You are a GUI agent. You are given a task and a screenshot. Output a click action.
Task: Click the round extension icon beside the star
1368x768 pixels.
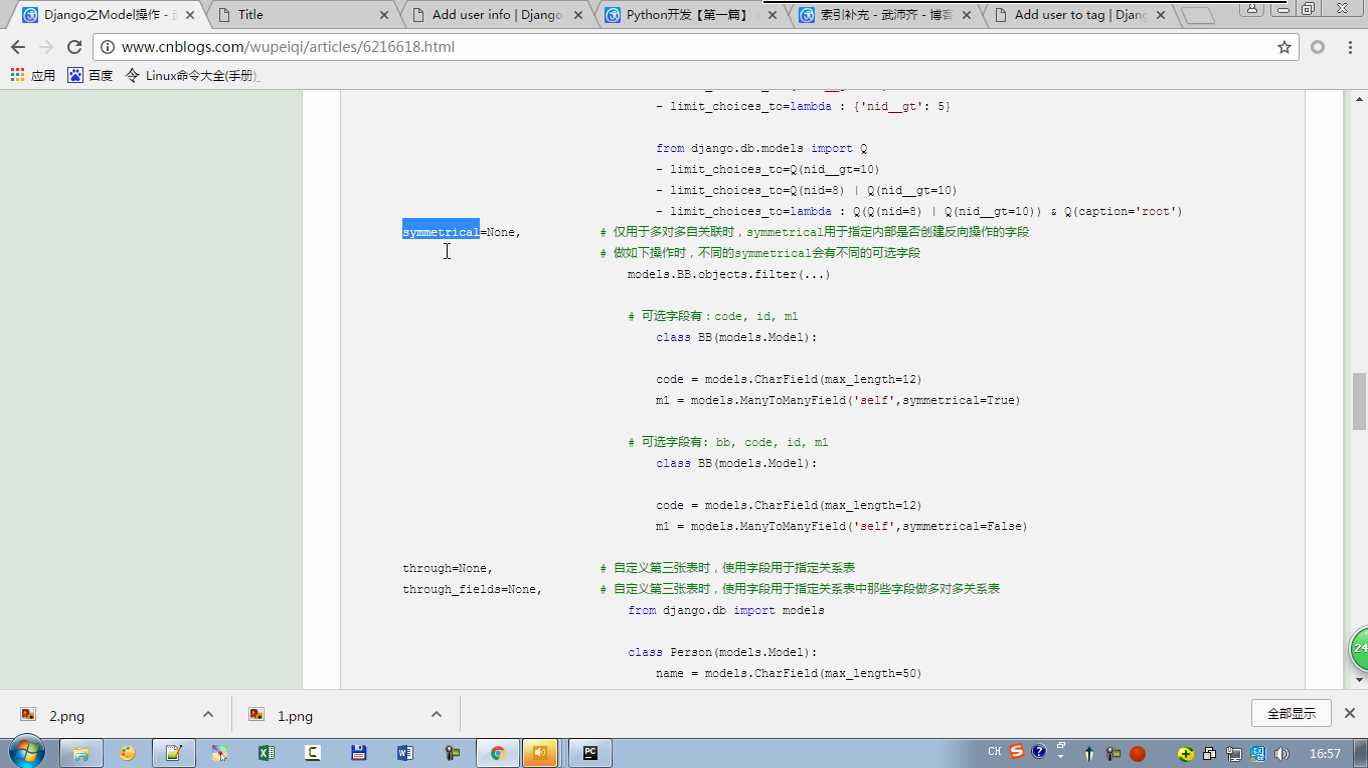1317,47
